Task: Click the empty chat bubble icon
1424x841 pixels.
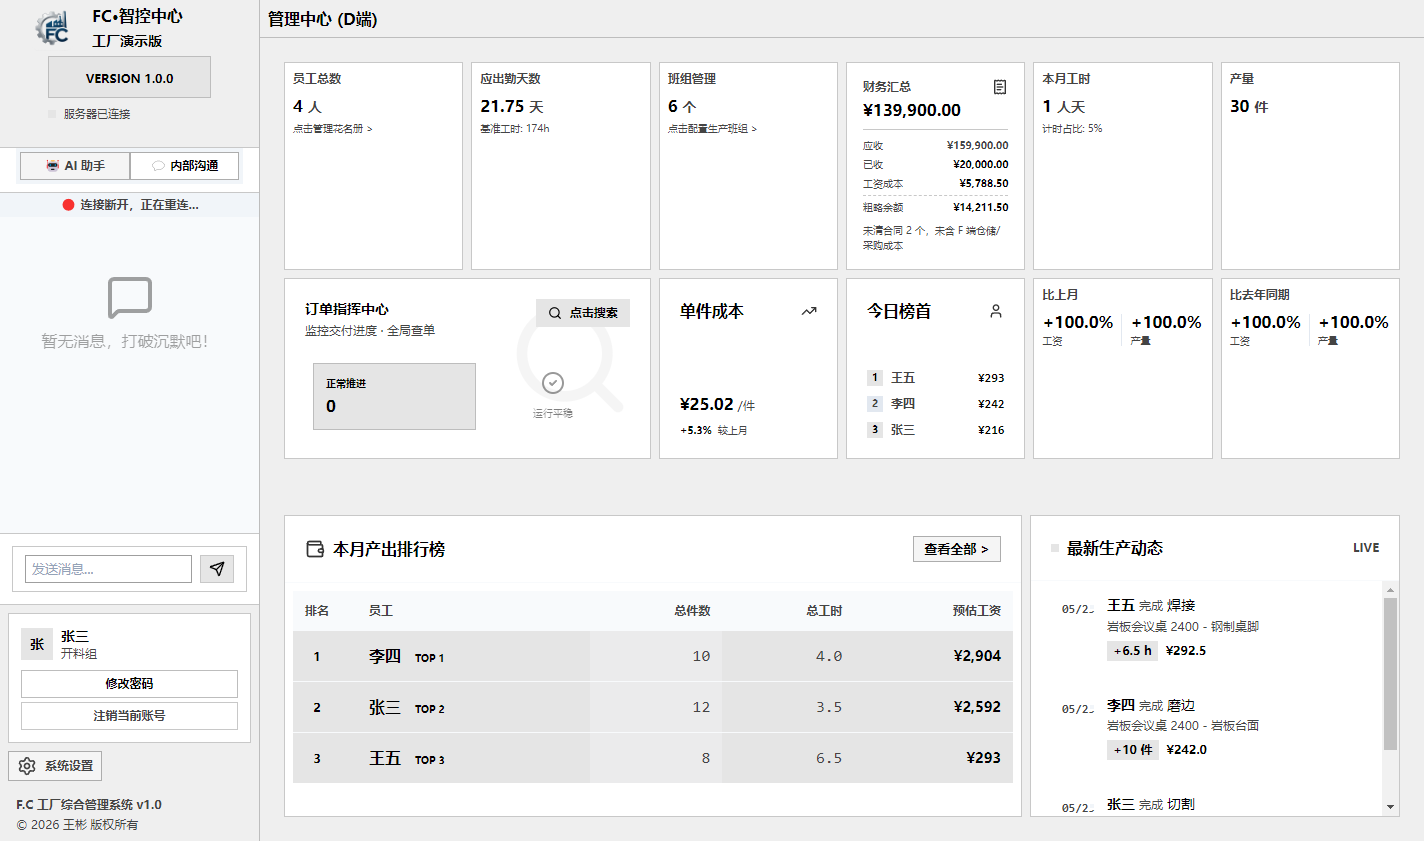Action: pos(130,298)
